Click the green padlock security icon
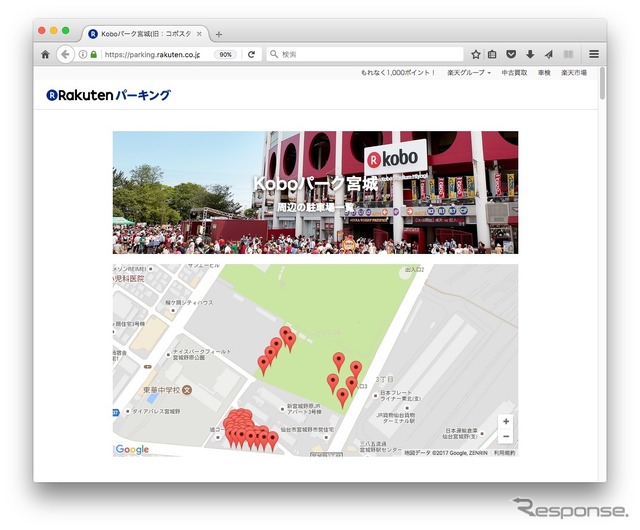 93,54
